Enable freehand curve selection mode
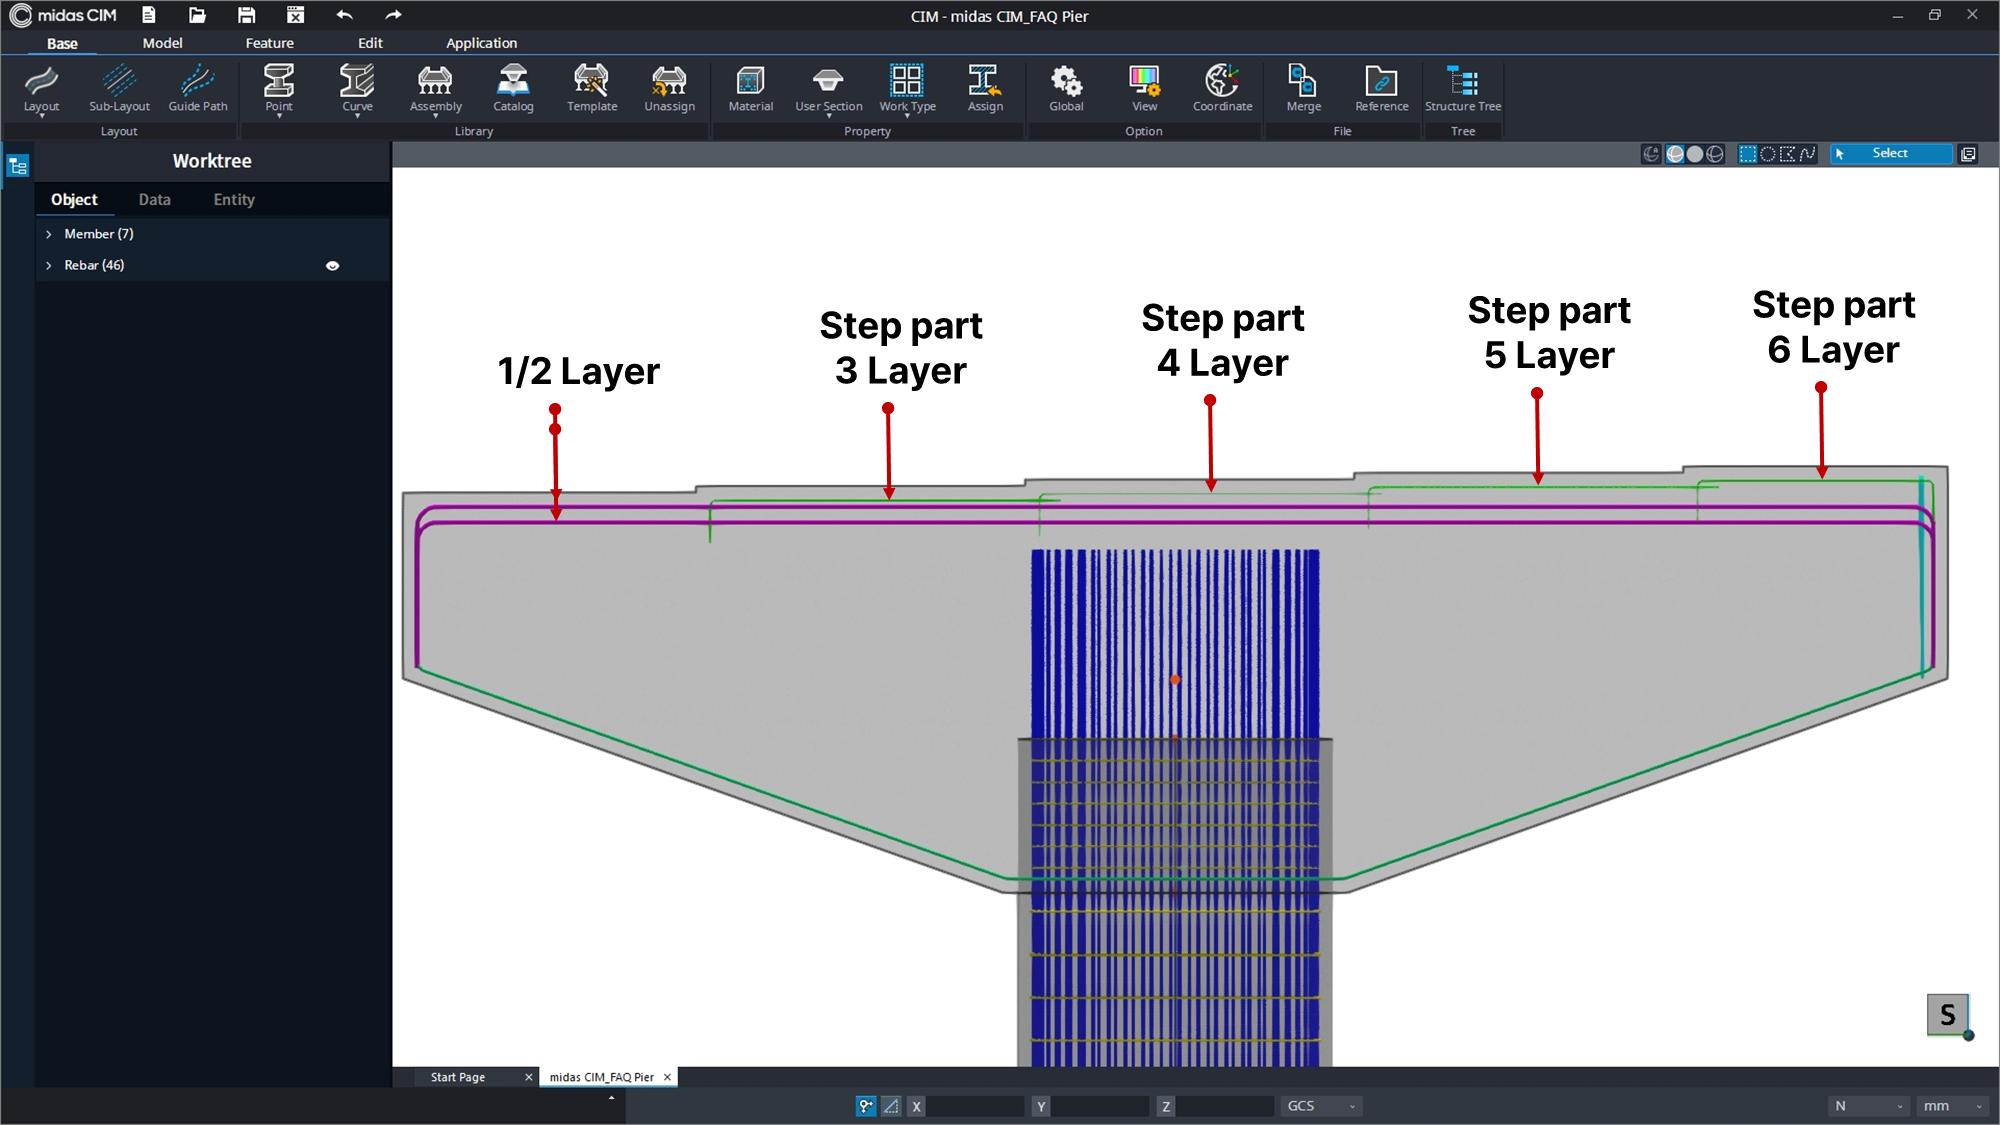The height and width of the screenshot is (1125, 2000). [1807, 154]
